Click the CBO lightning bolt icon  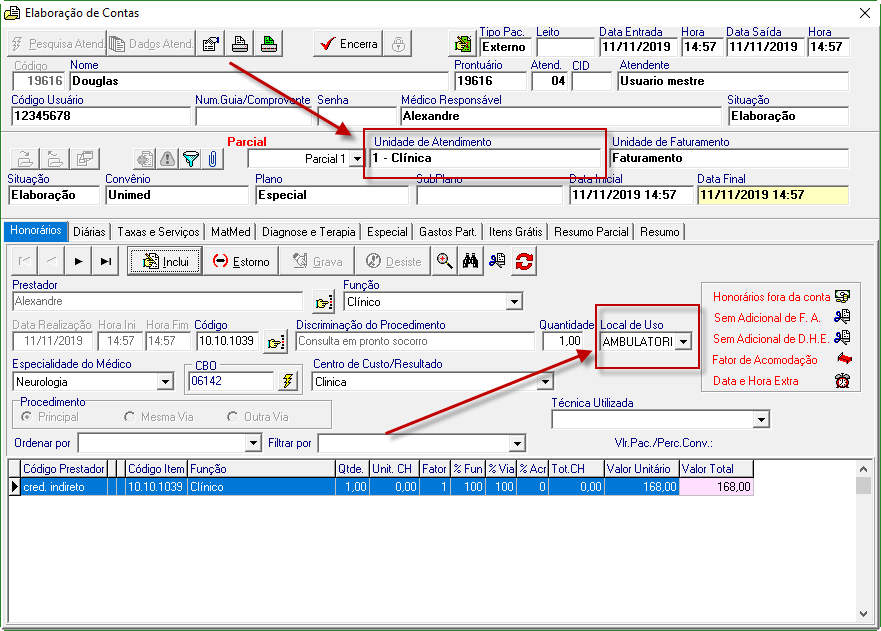tap(288, 381)
